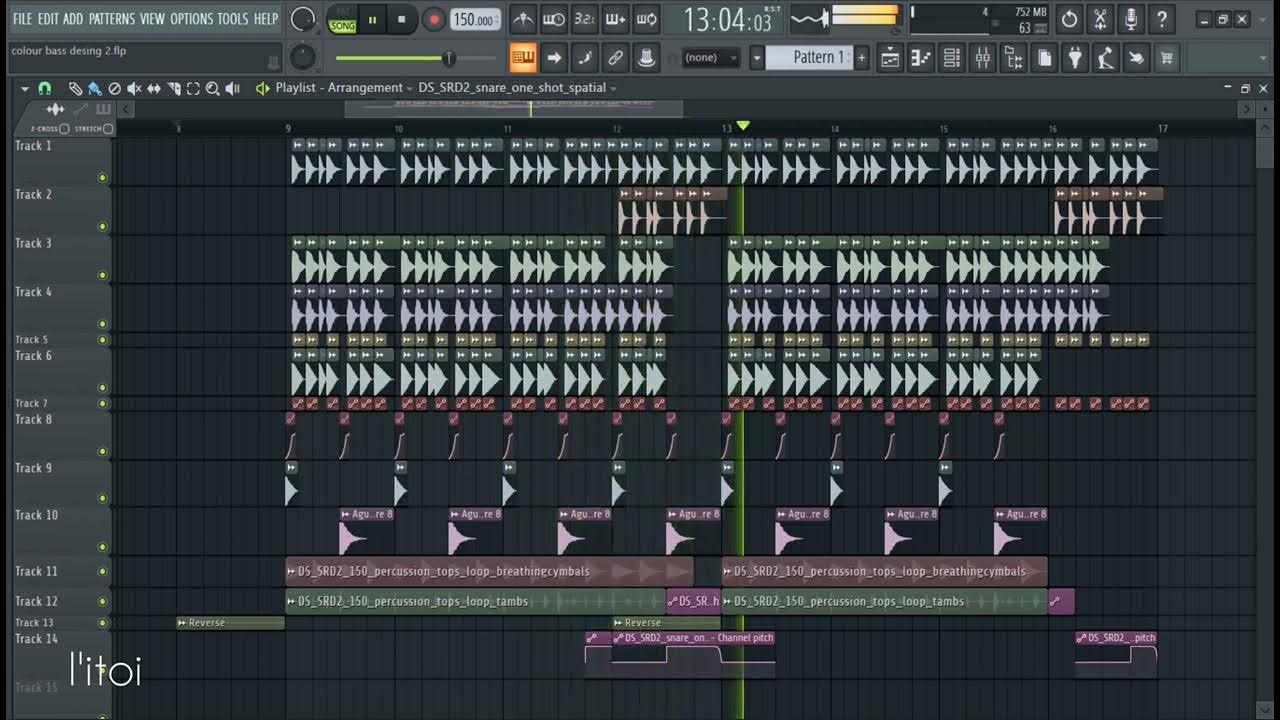Open the tempo tapper icon
The height and width of the screenshot is (720, 1280).
click(1106, 58)
